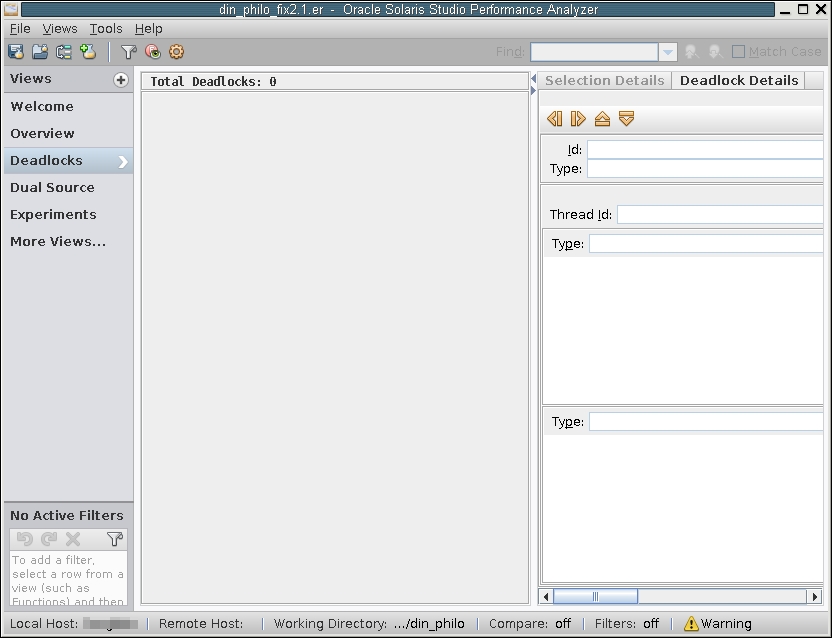This screenshot has height=638, width=832.
Task: Expand right panel with right arrow
Action: 533,91
